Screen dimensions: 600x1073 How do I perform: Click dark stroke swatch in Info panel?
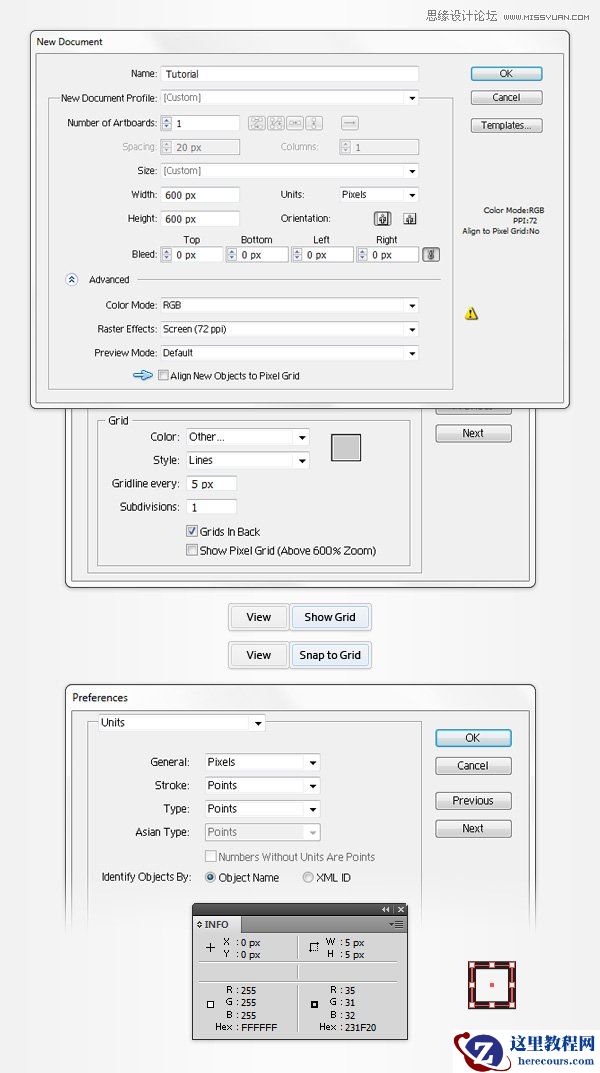314,1004
